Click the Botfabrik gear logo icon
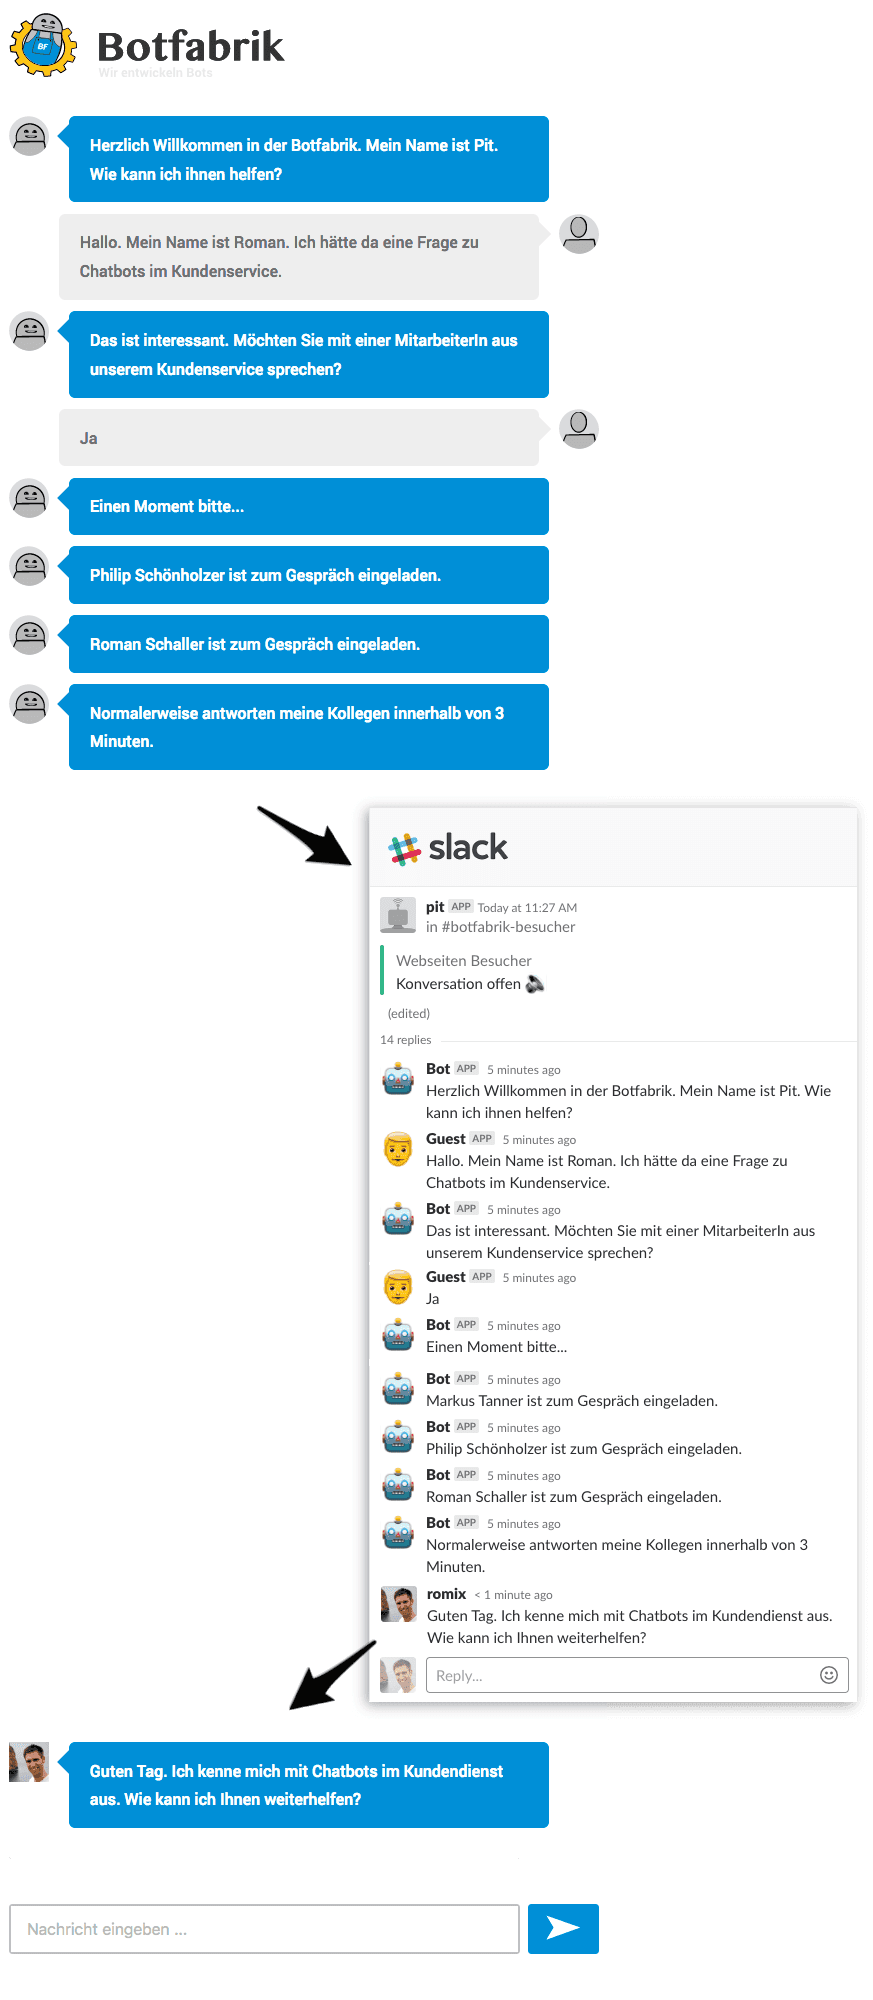Screen dimensions: 873x2000 coord(43,45)
